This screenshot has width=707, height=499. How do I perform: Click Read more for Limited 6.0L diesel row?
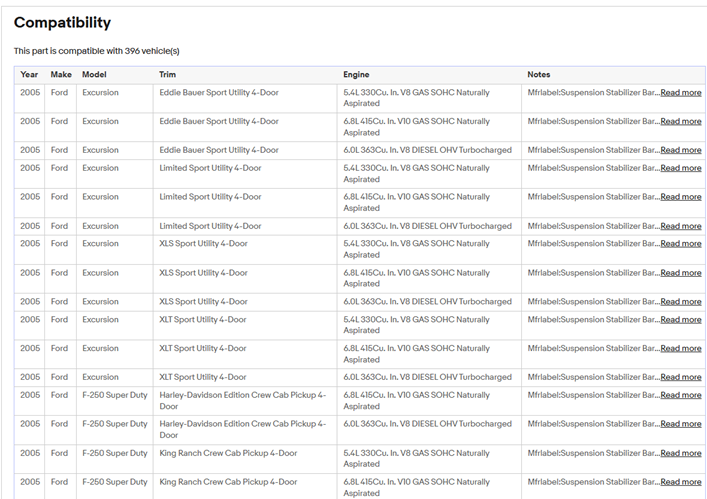click(x=680, y=227)
